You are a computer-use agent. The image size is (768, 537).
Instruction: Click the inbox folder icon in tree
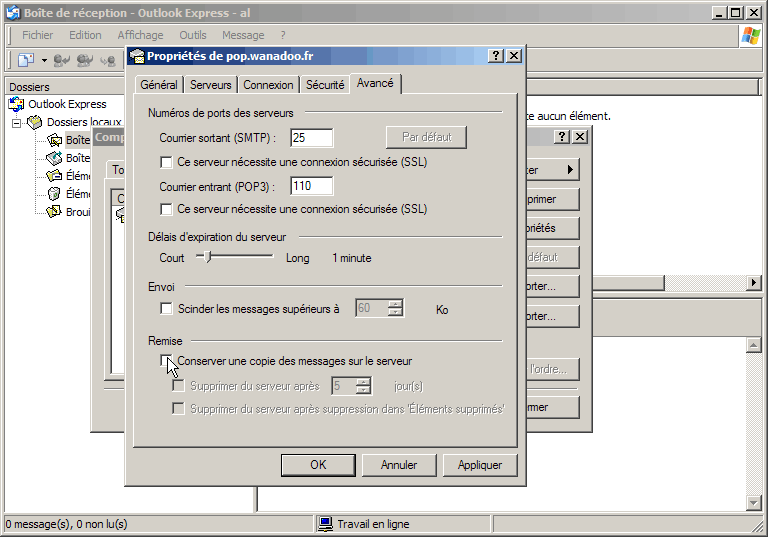point(54,140)
